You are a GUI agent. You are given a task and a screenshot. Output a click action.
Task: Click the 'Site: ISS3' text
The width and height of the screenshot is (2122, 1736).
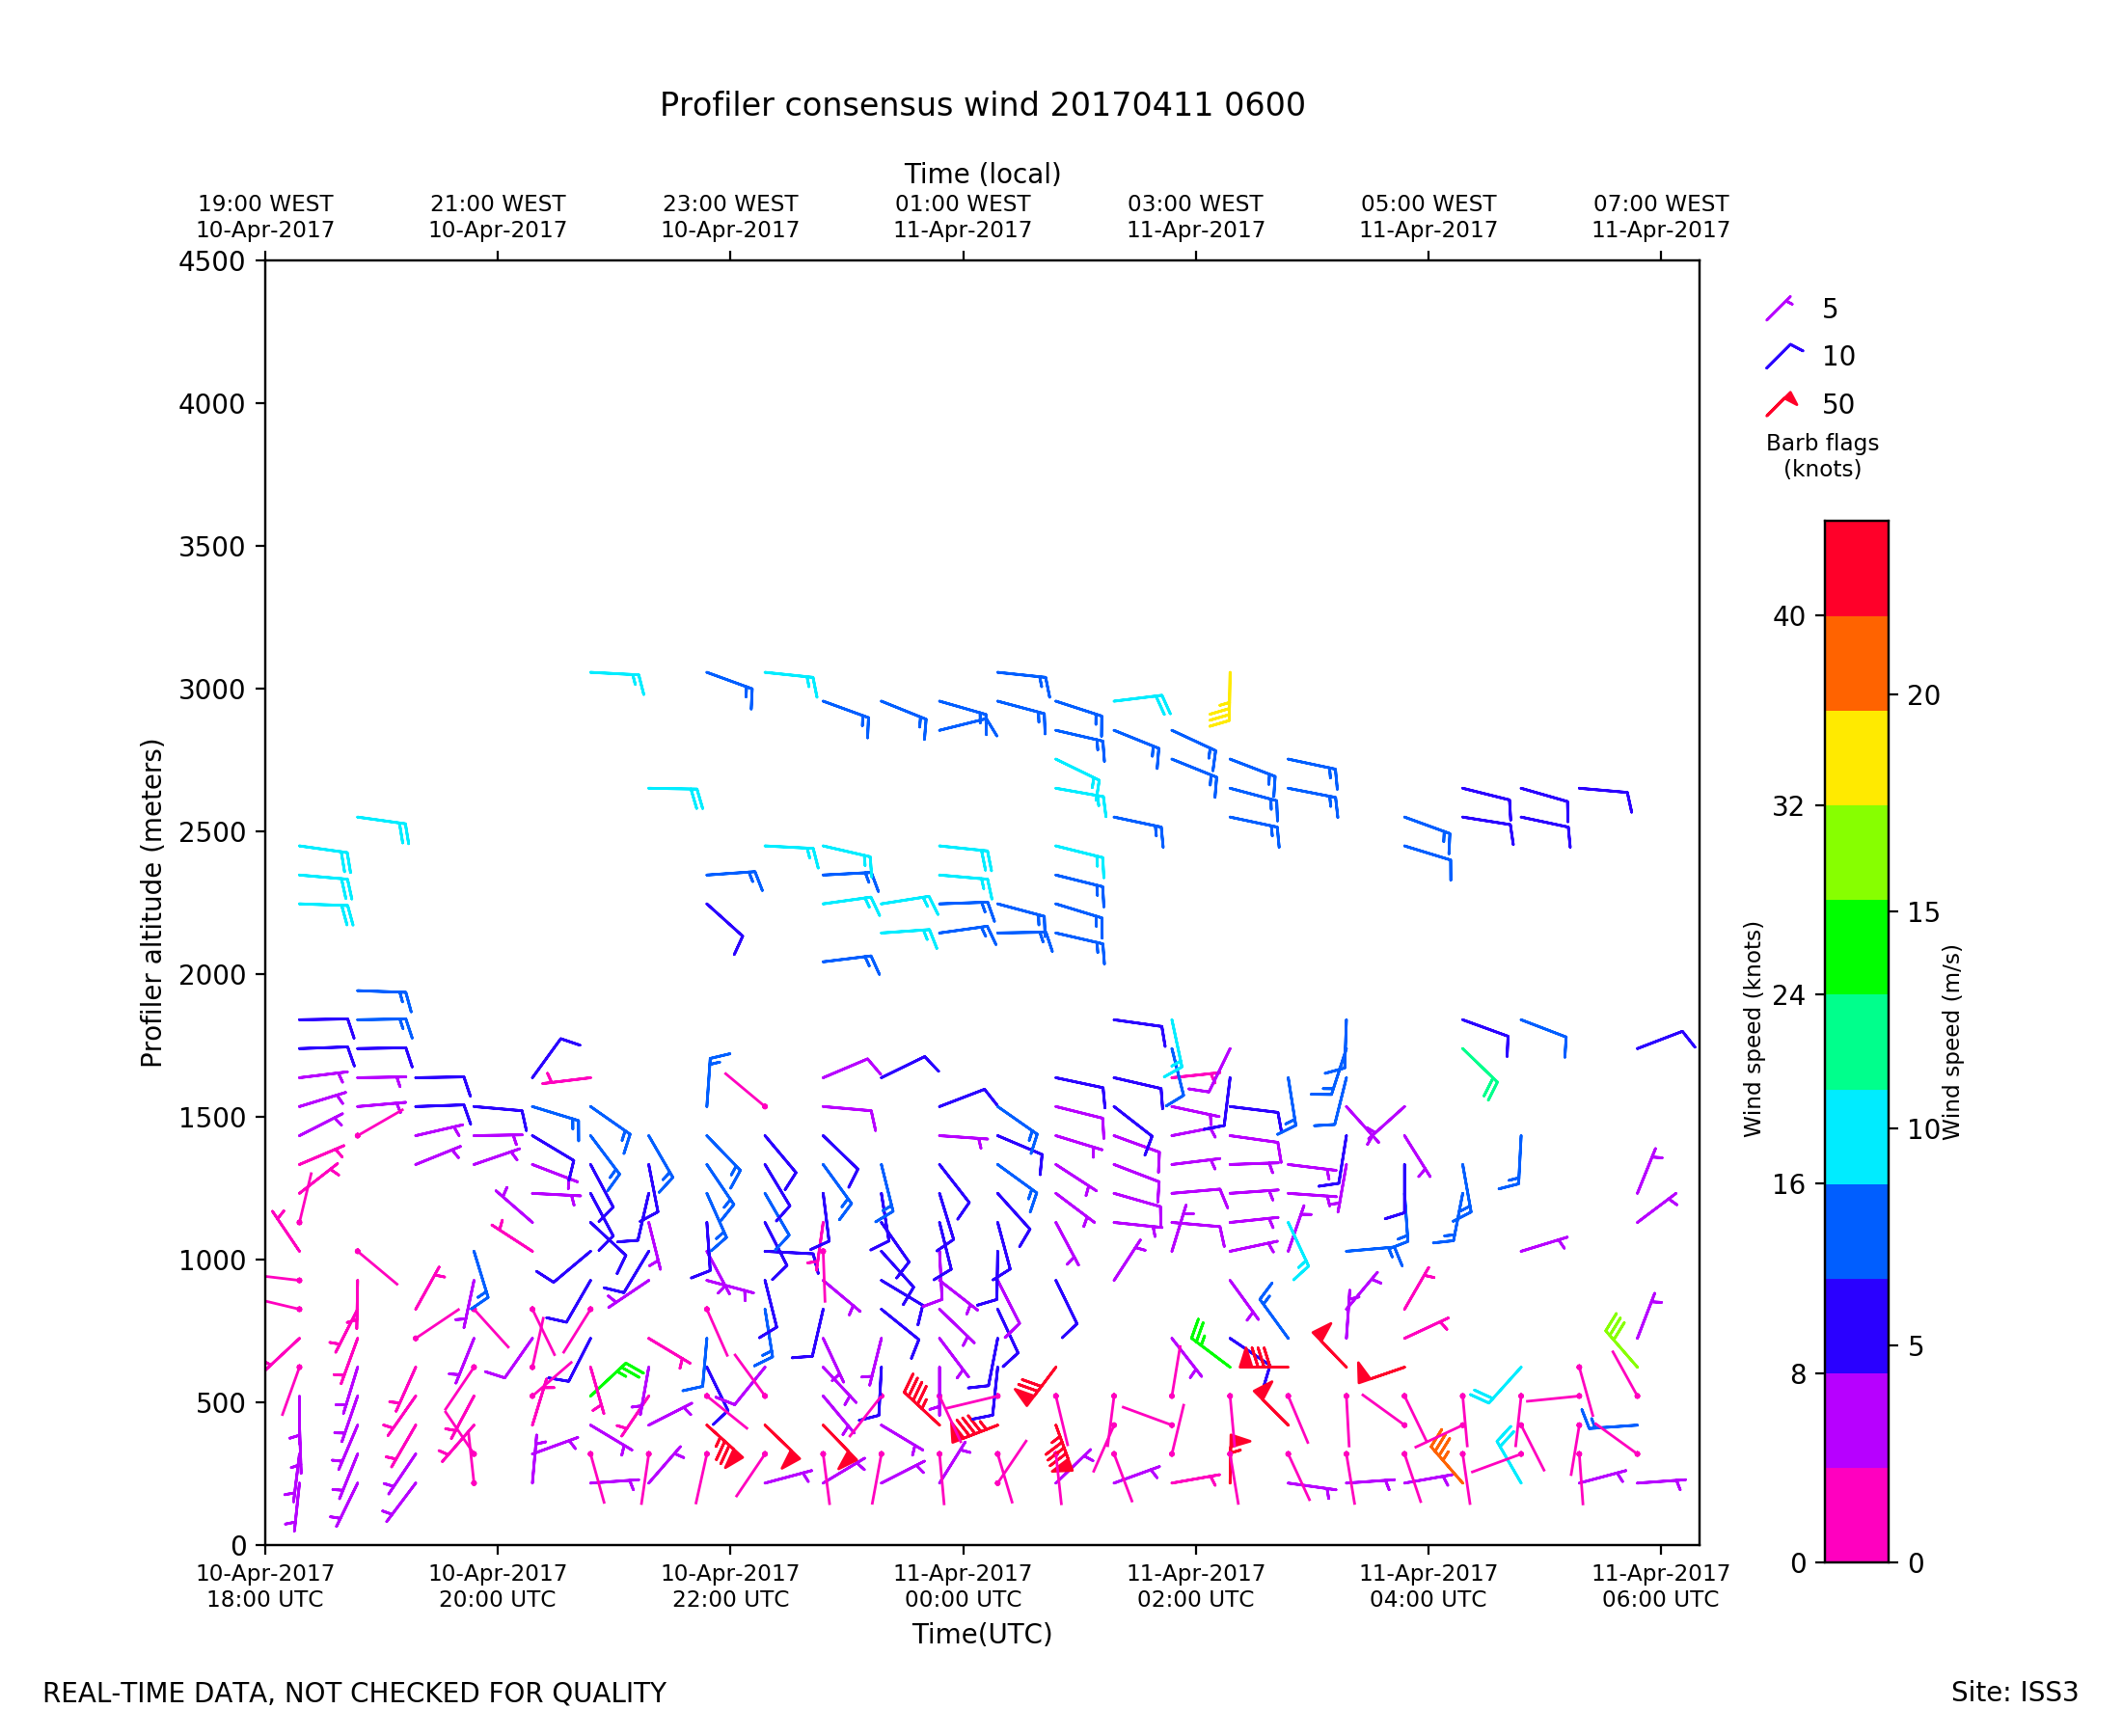(2013, 1692)
